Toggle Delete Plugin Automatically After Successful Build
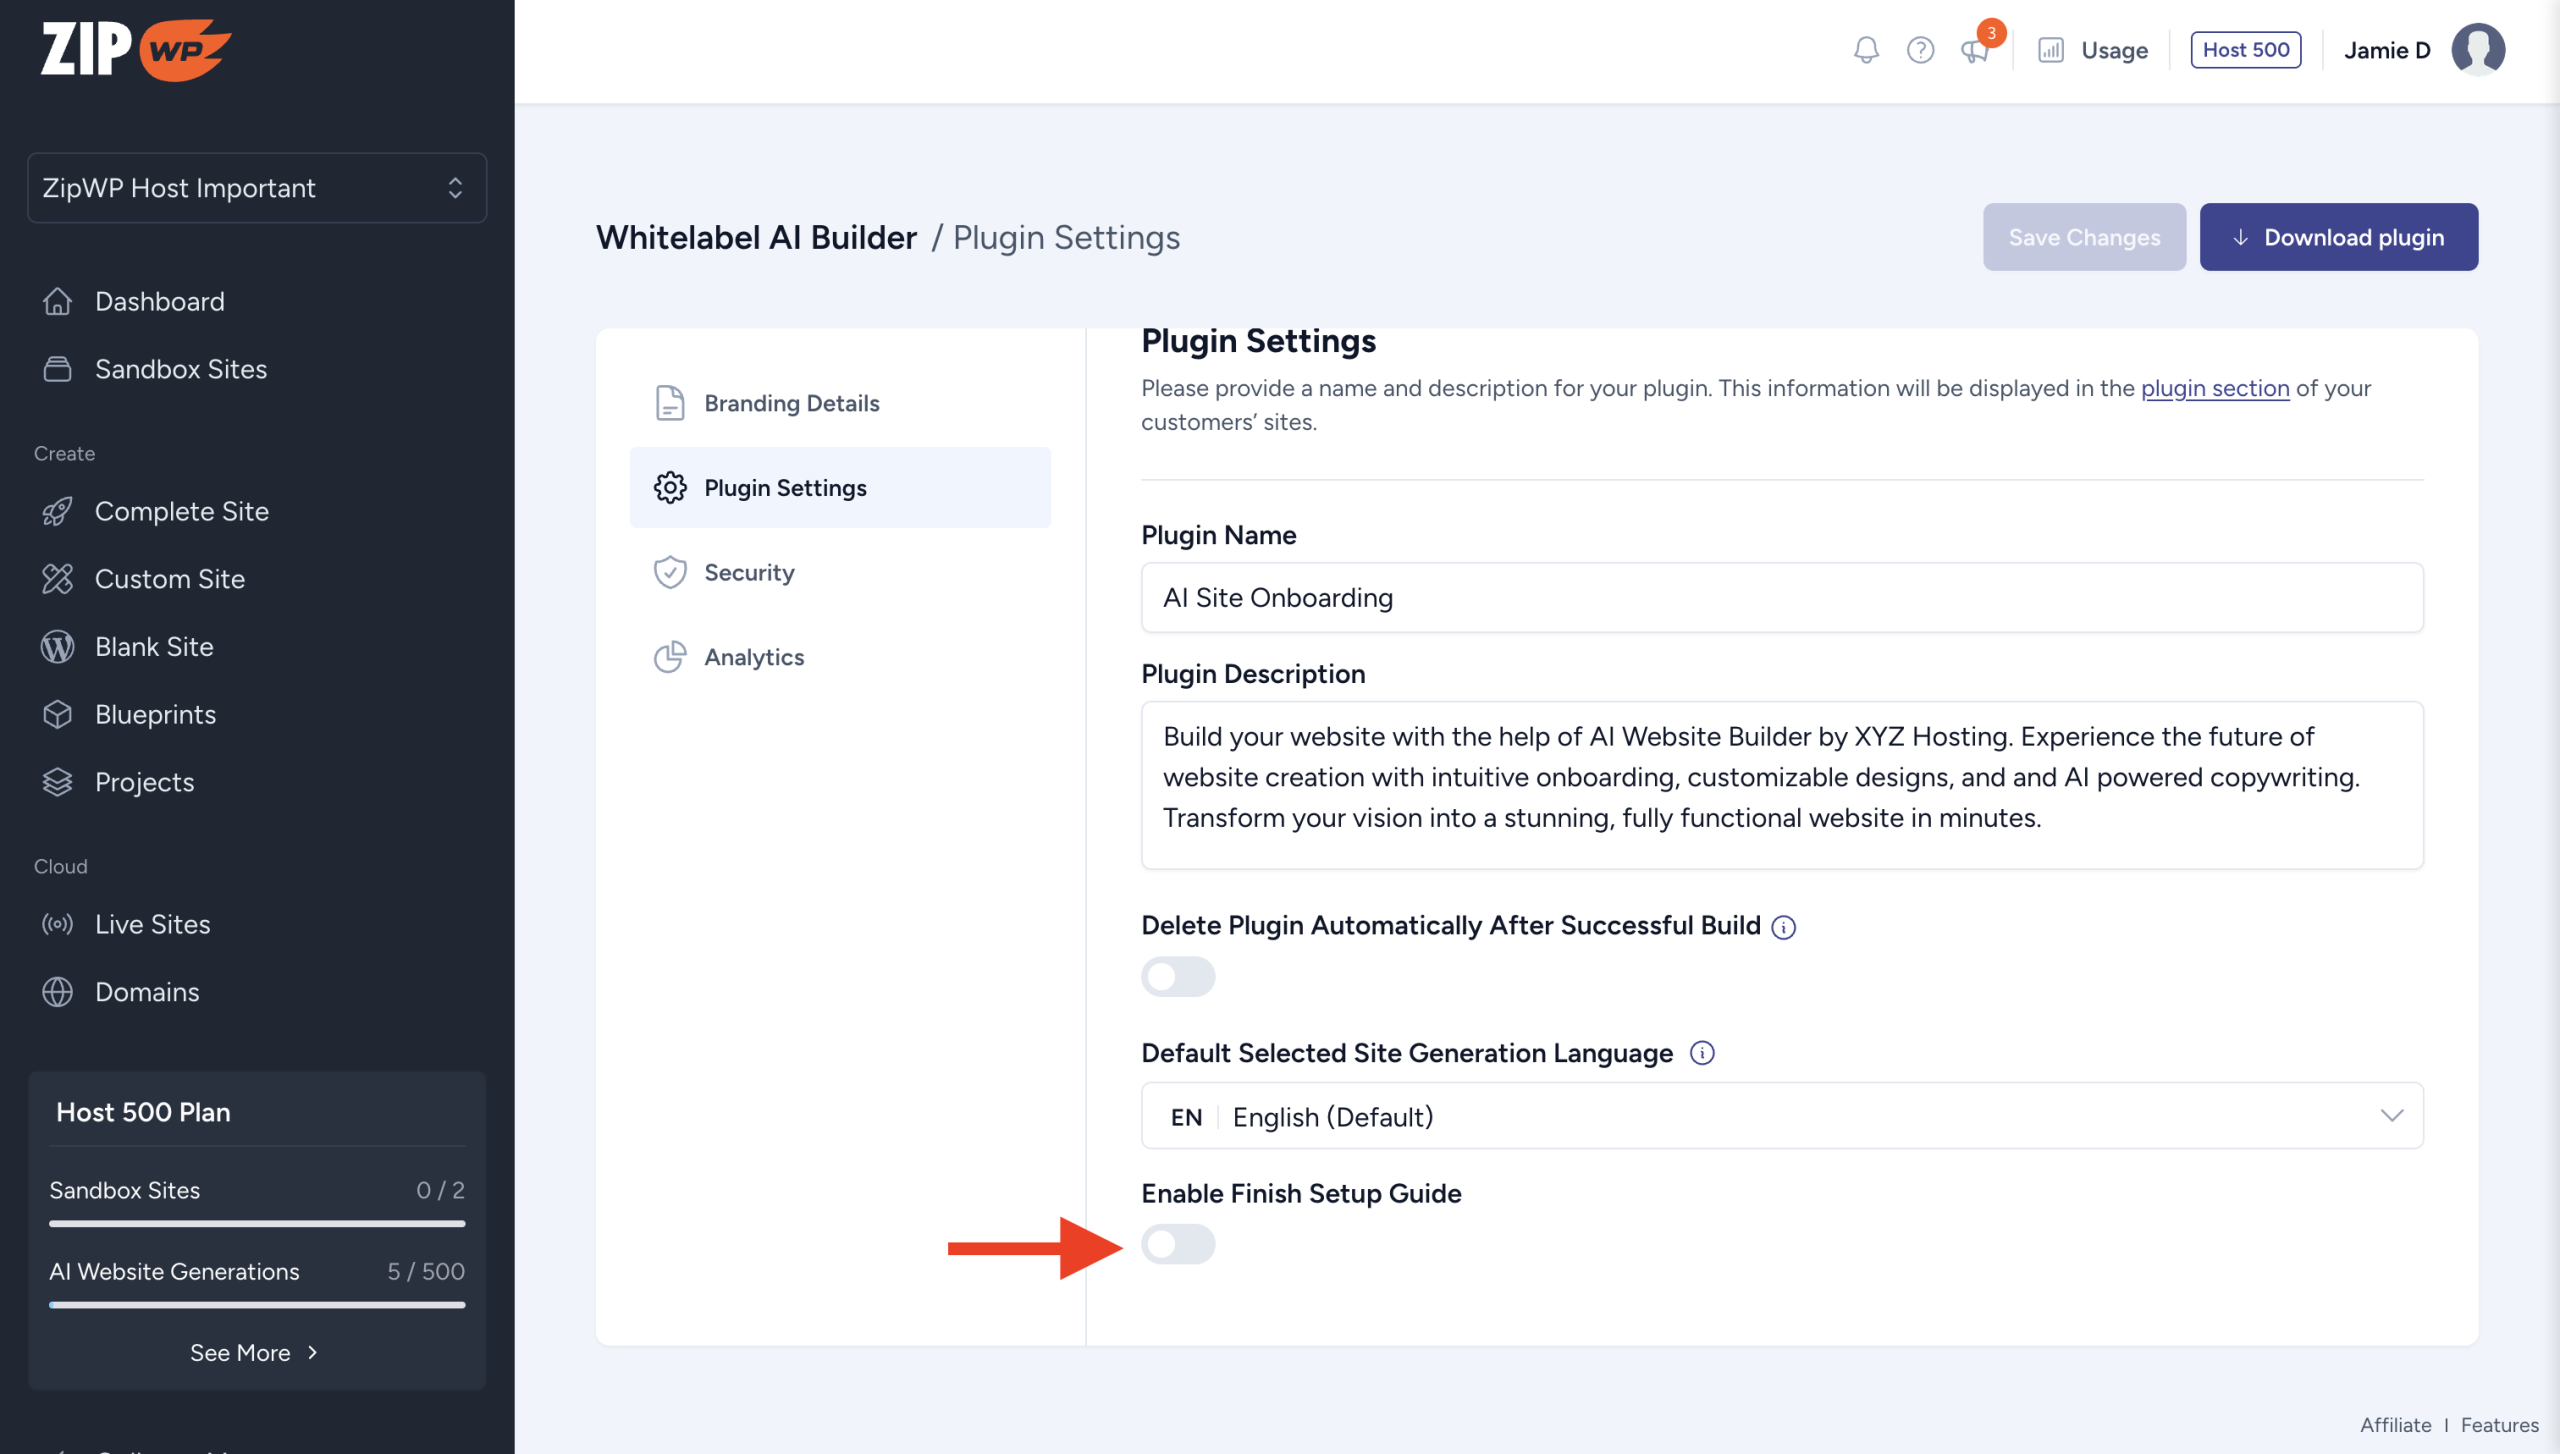The image size is (2560, 1454). [x=1178, y=976]
